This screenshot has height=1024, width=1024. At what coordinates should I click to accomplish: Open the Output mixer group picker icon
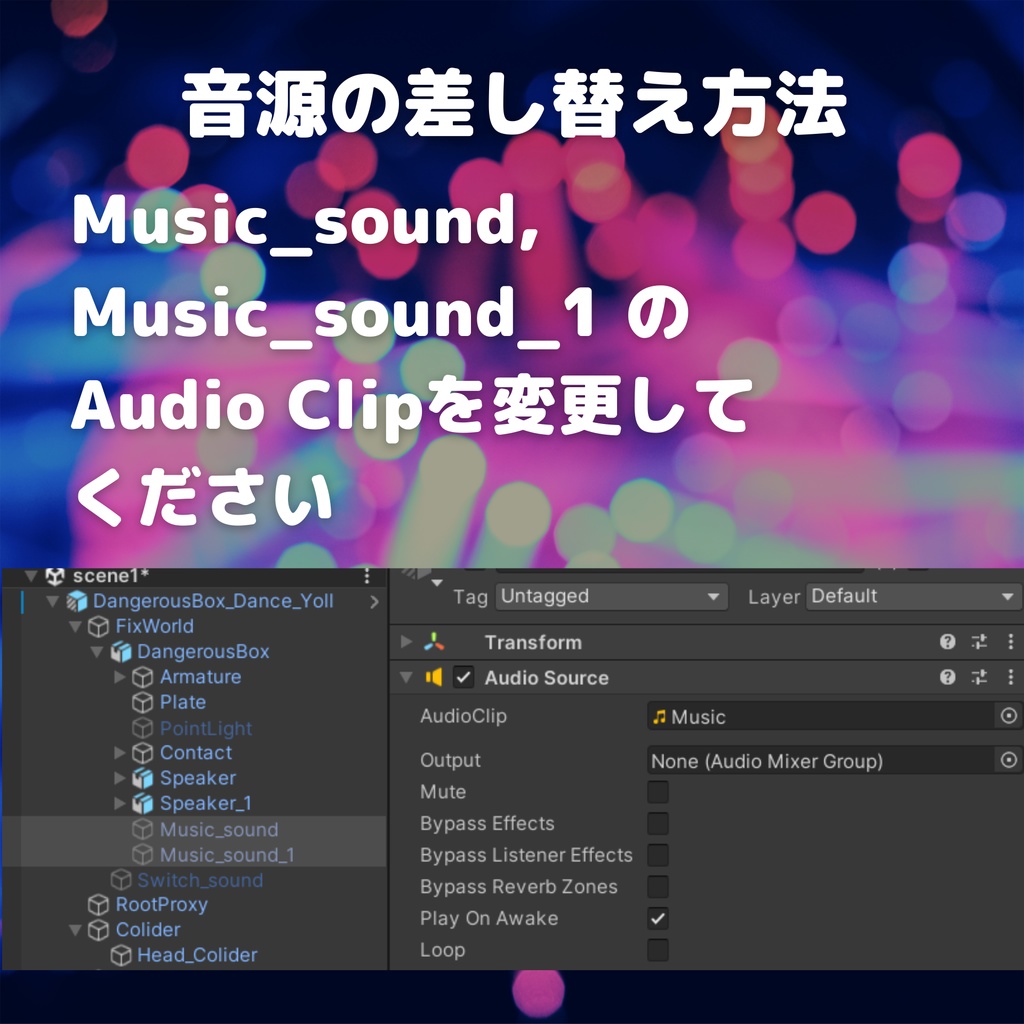point(1010,760)
